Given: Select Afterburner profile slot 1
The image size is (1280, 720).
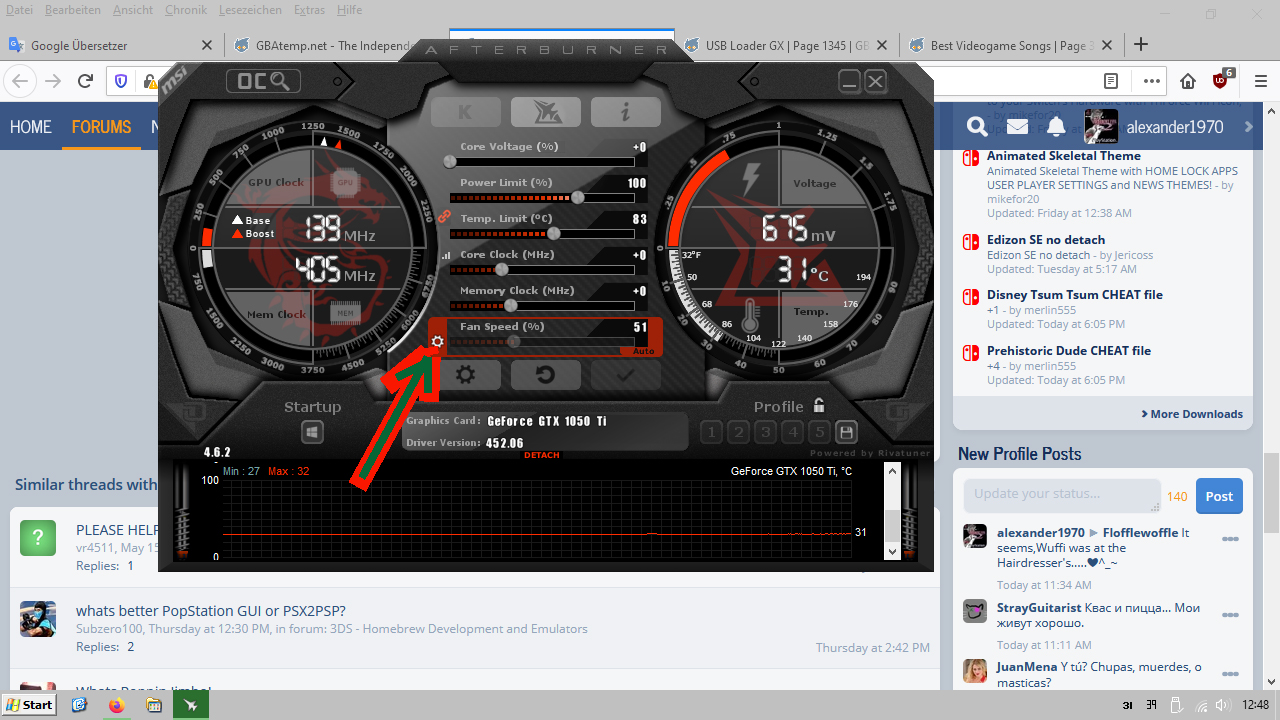Looking at the screenshot, I should coord(711,432).
